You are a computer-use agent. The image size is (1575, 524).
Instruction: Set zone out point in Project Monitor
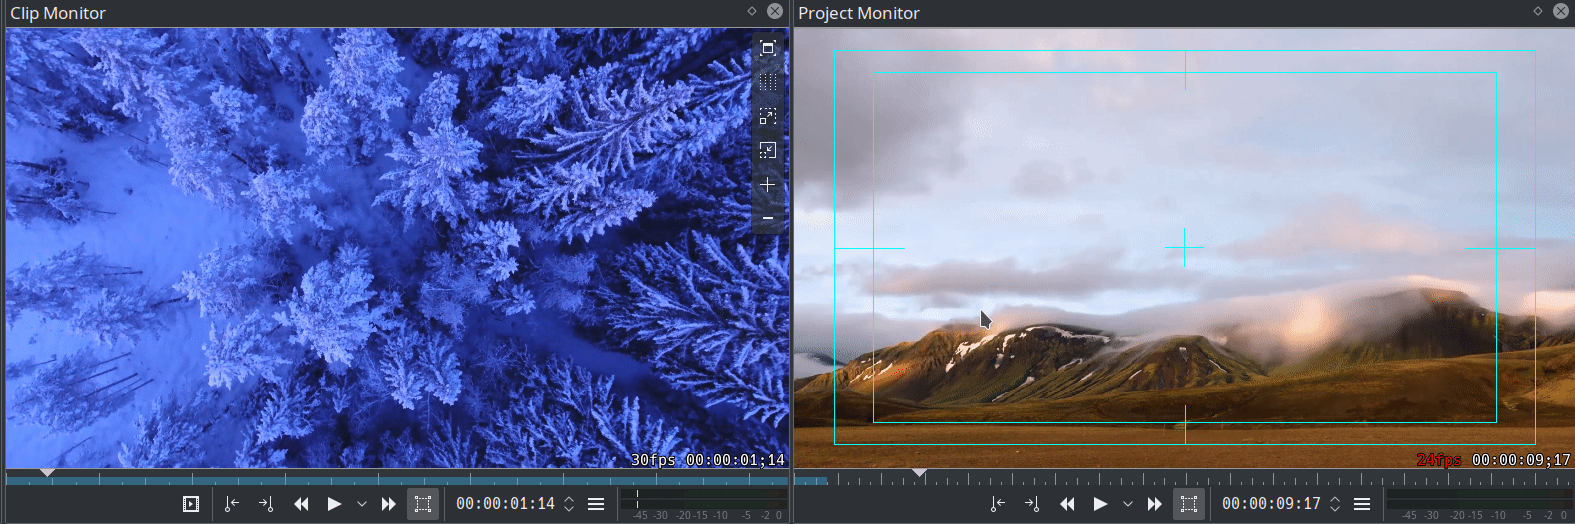[1032, 504]
